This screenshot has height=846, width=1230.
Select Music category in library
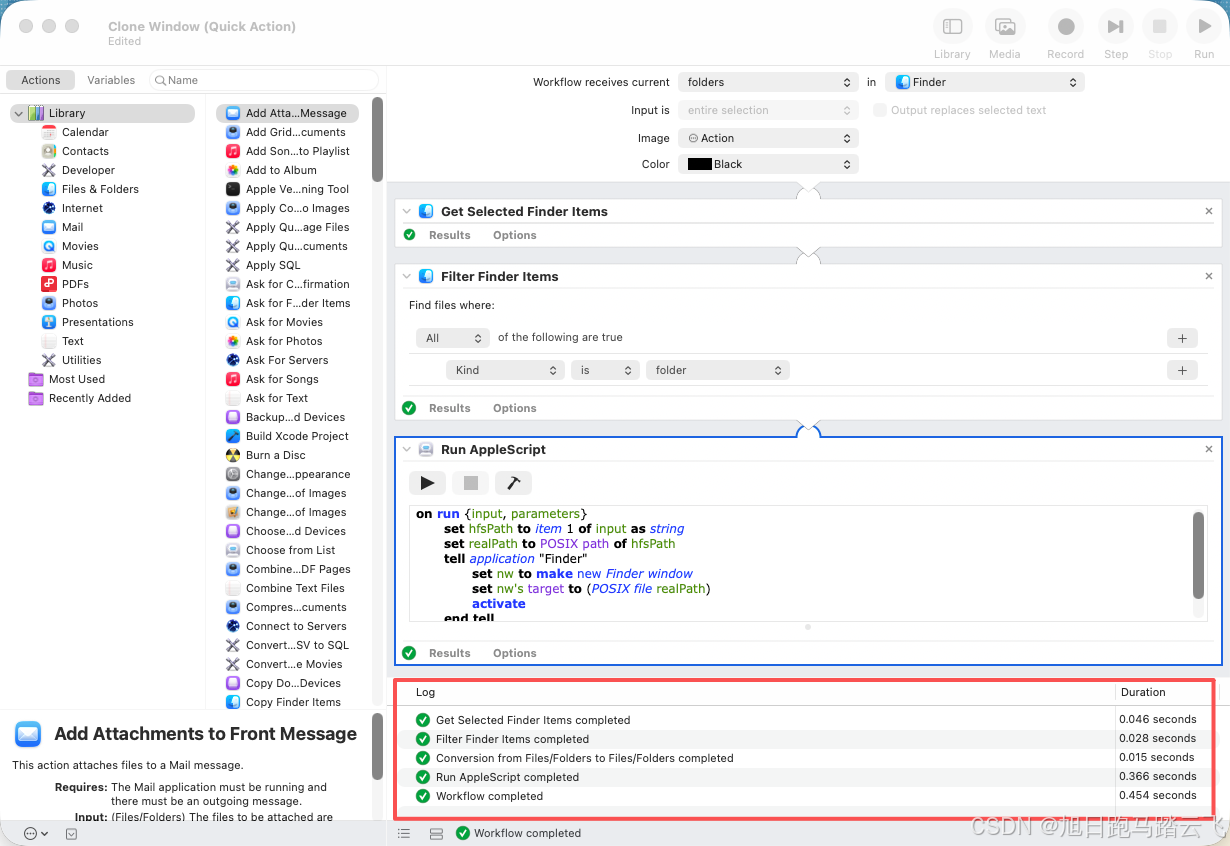(x=77, y=265)
